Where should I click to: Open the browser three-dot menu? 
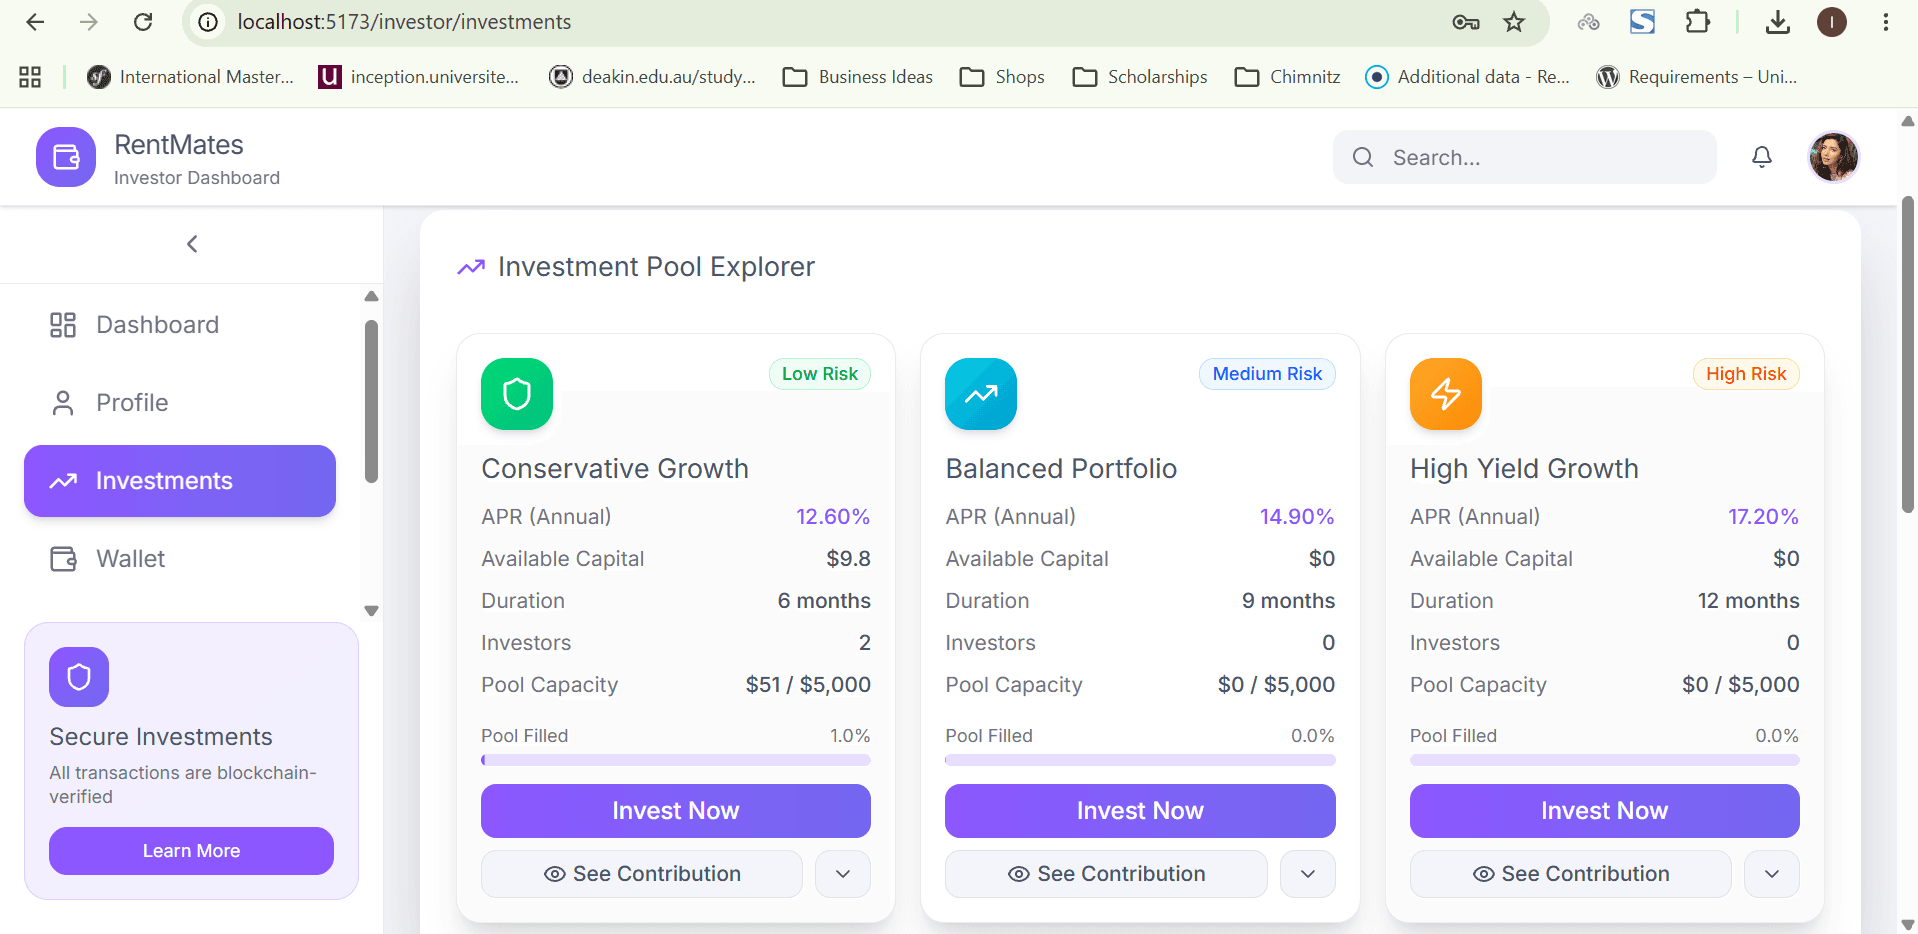point(1885,22)
